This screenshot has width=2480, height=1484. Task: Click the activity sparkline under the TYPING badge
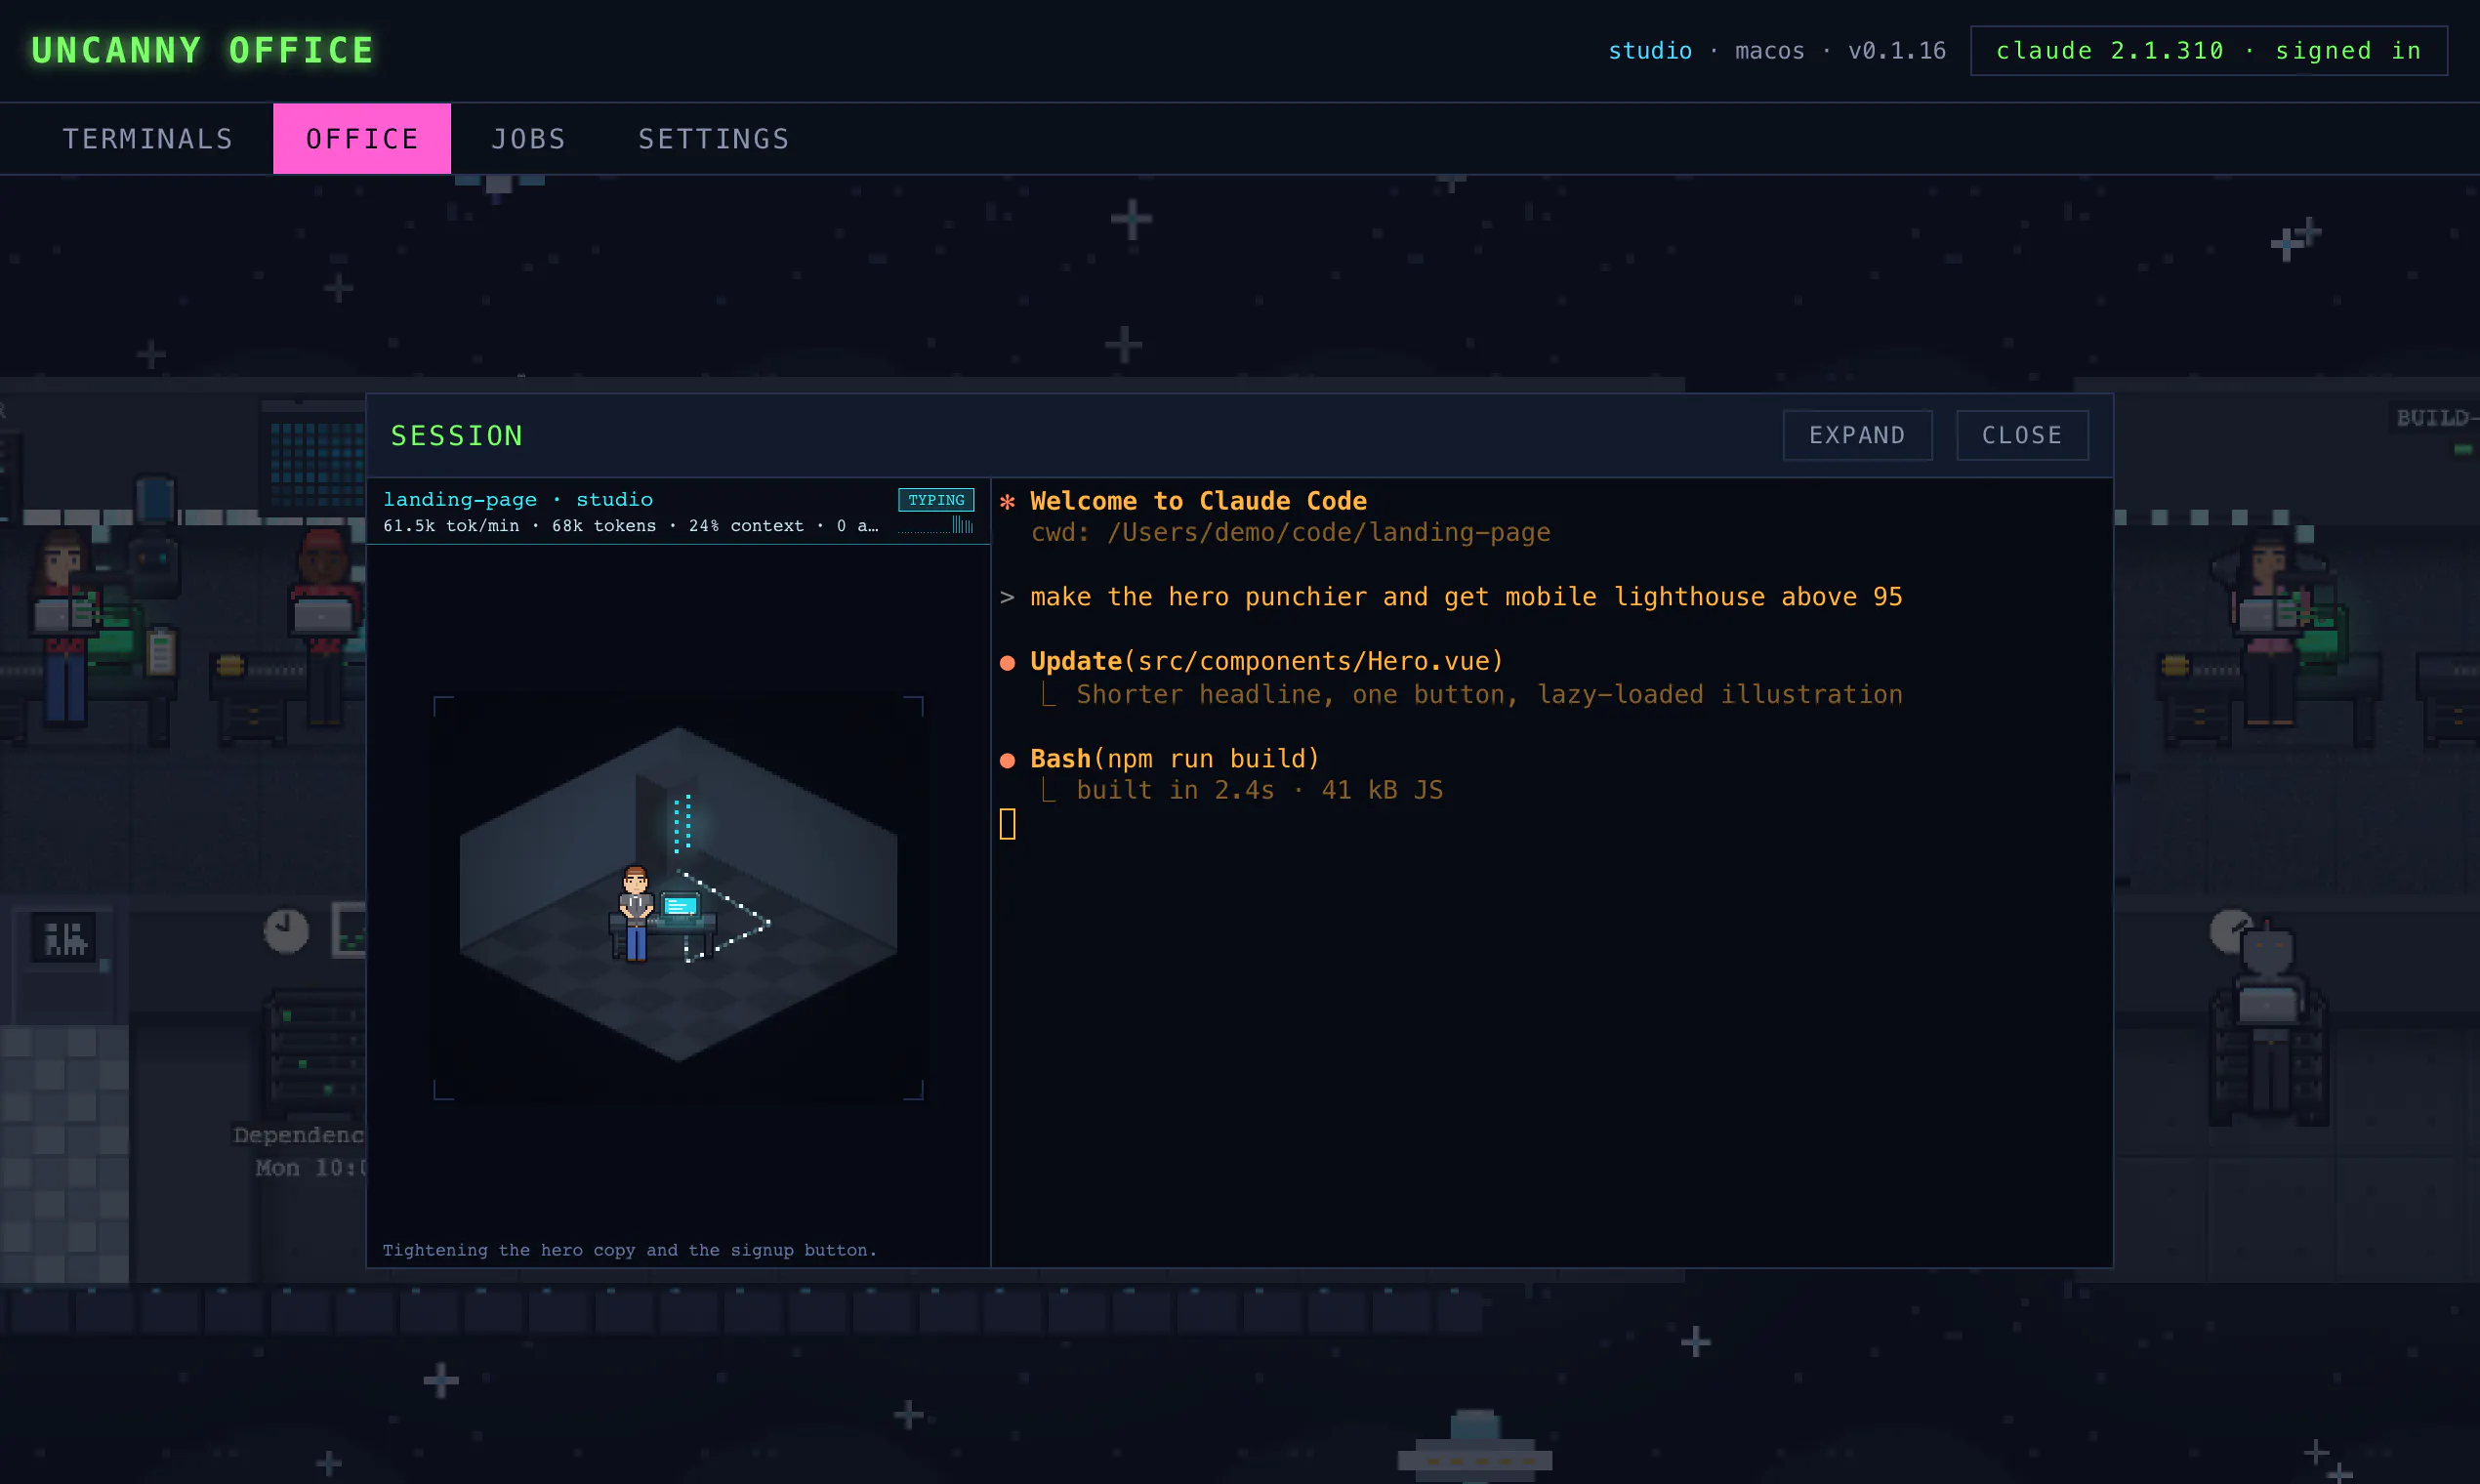[x=936, y=526]
